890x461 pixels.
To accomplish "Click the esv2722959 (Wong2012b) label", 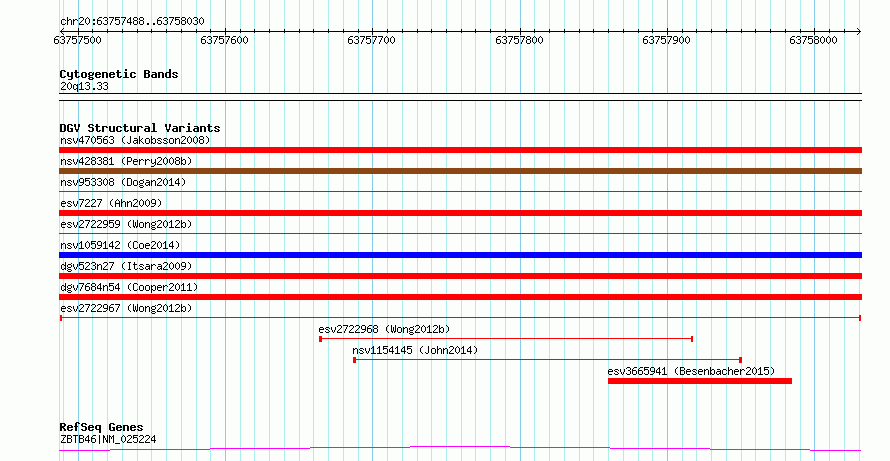I will tap(126, 224).
